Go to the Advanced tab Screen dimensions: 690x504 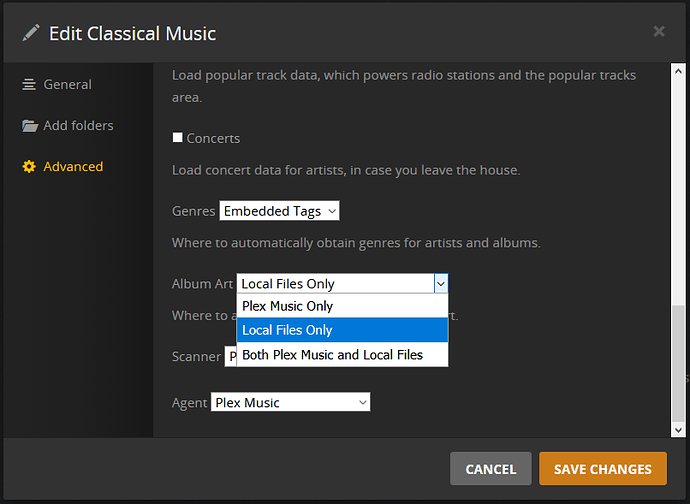73,167
